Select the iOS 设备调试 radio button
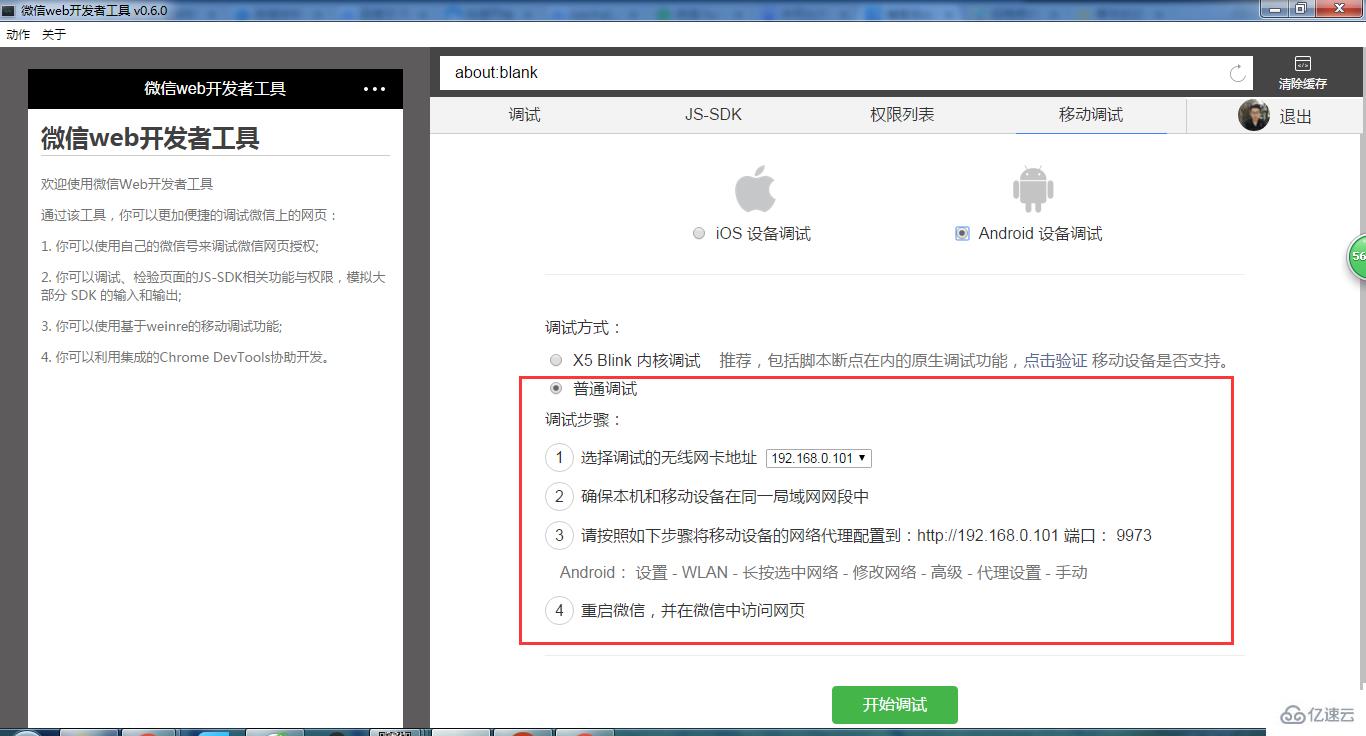The image size is (1366, 736). pyautogui.click(x=699, y=233)
